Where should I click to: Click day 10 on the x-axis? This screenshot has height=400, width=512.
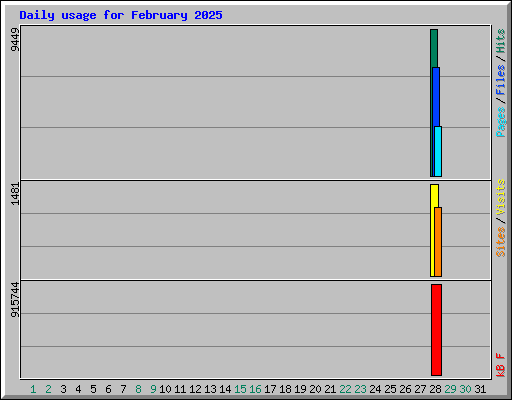click(165, 389)
